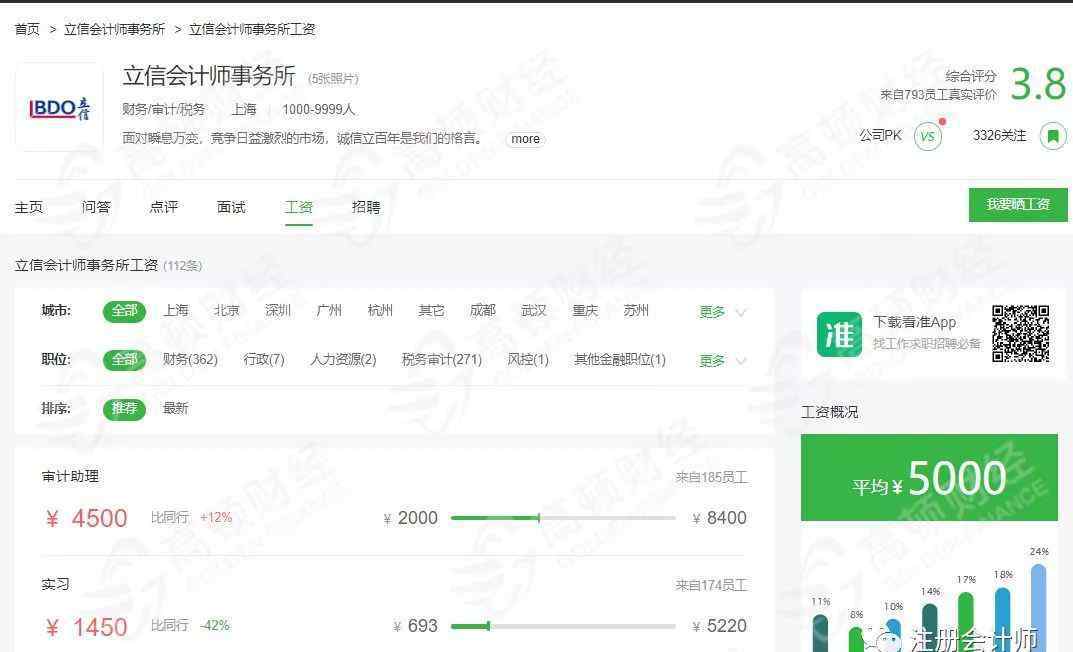Sort salaries by 推荐
The image size is (1073, 652).
coord(125,409)
